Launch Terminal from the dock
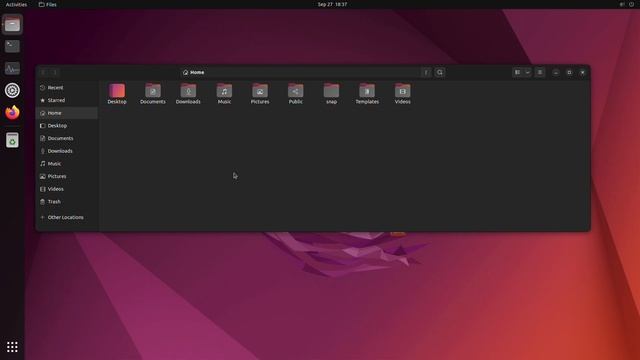Screen dimensions: 640x360 click(12, 46)
